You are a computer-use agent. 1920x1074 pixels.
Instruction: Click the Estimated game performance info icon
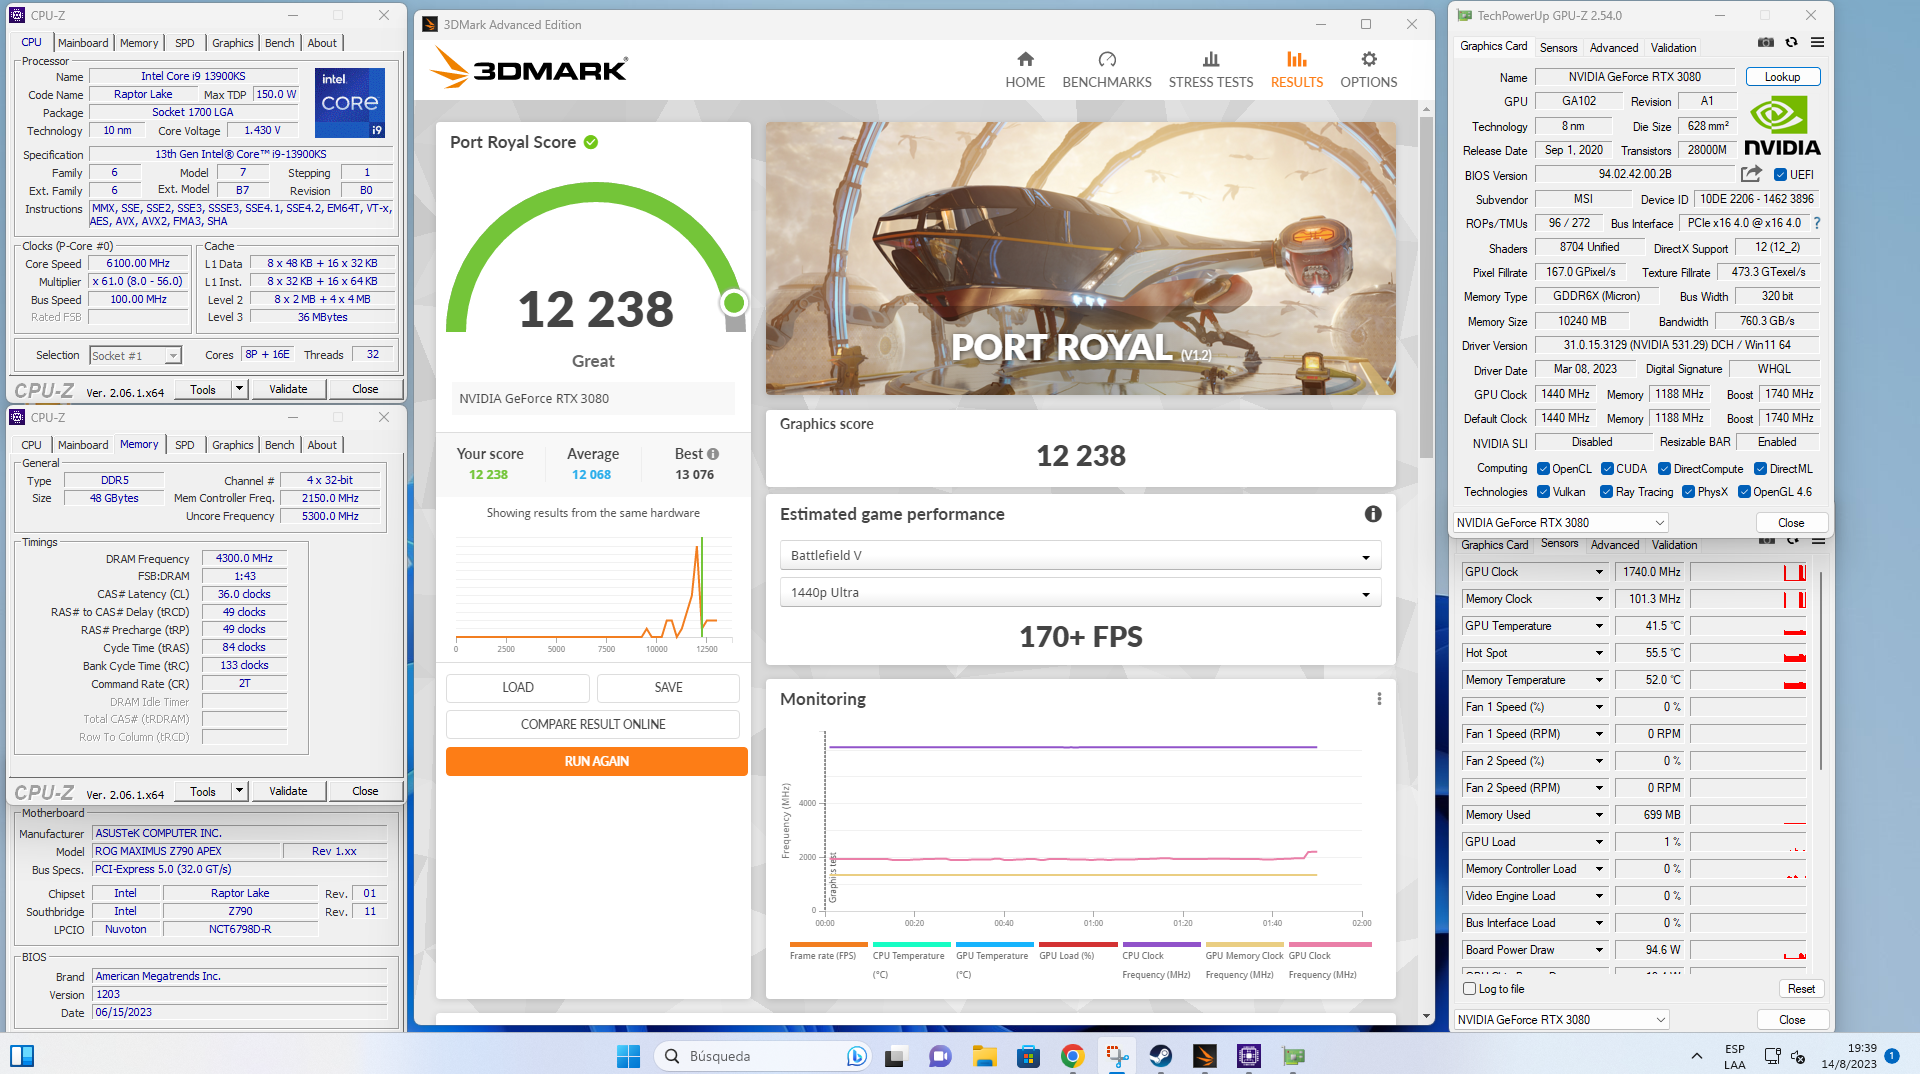[1373, 514]
